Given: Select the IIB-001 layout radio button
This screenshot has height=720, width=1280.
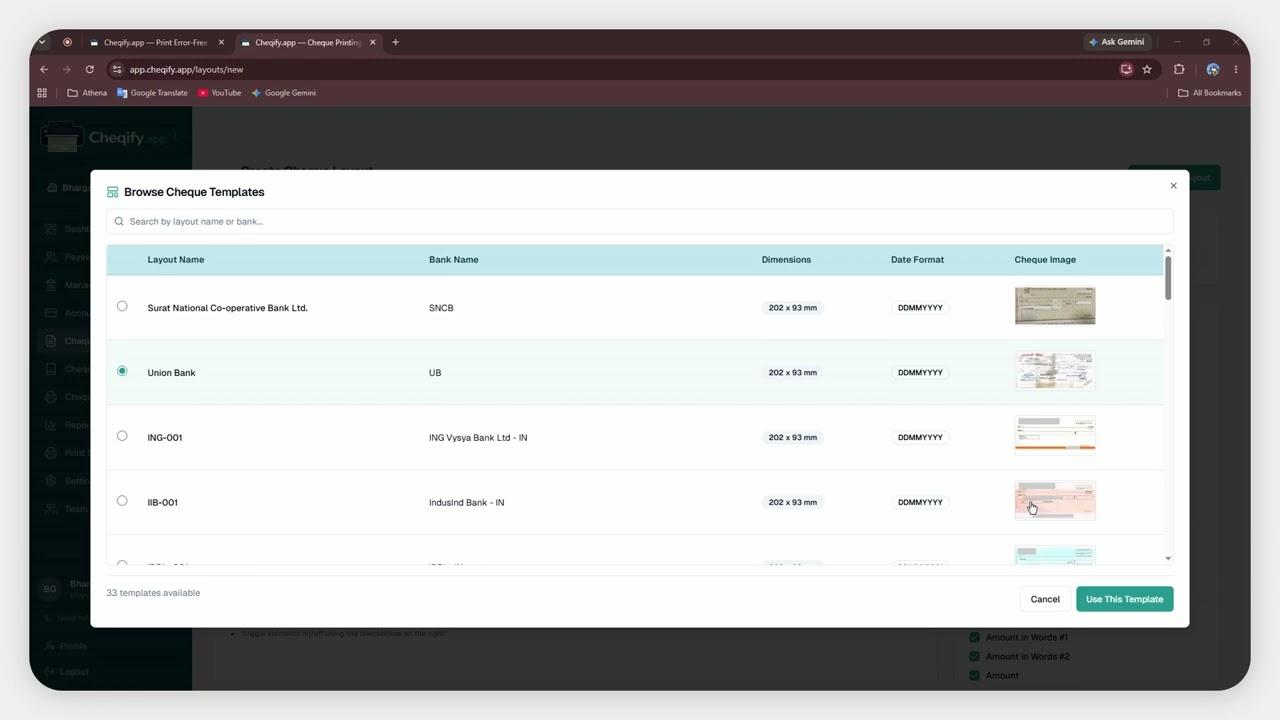Looking at the screenshot, I should tap(122, 501).
